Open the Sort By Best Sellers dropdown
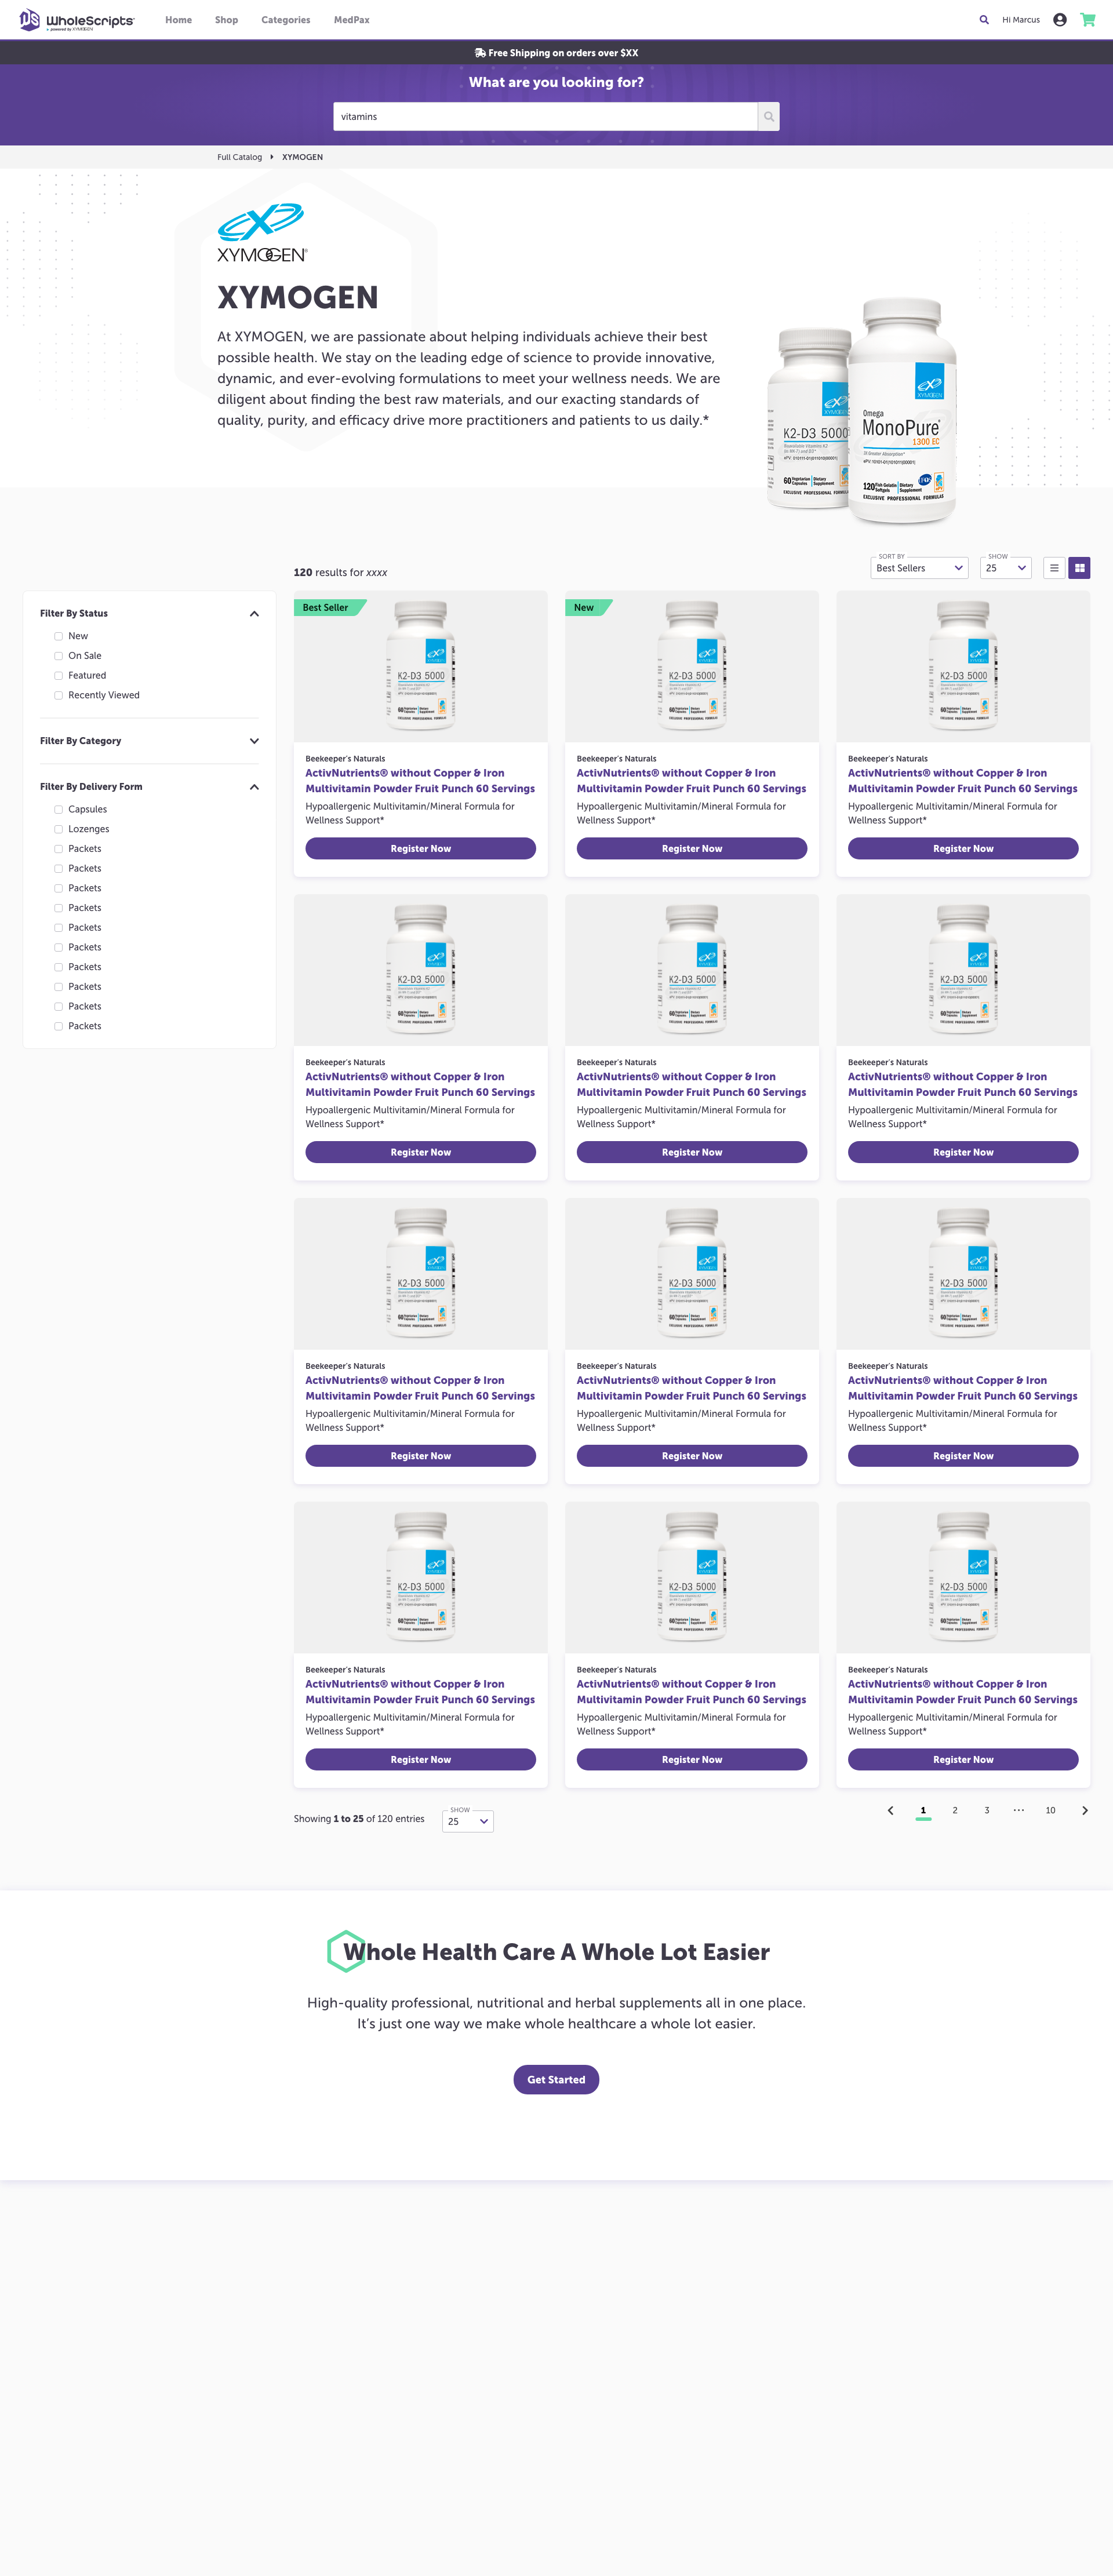Viewport: 1113px width, 2576px height. click(920, 568)
